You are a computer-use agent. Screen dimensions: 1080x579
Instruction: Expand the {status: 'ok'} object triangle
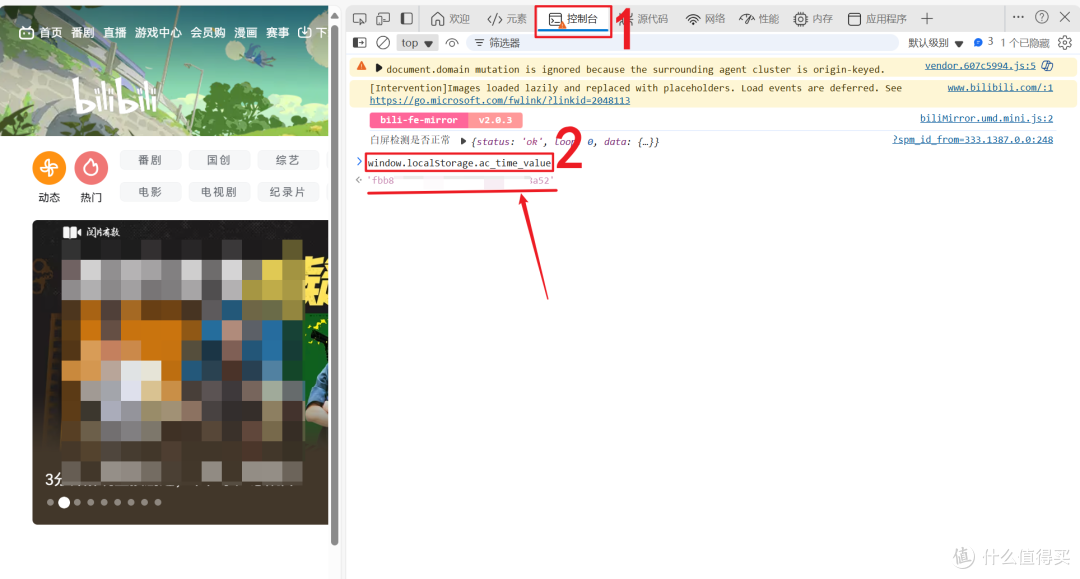click(464, 141)
